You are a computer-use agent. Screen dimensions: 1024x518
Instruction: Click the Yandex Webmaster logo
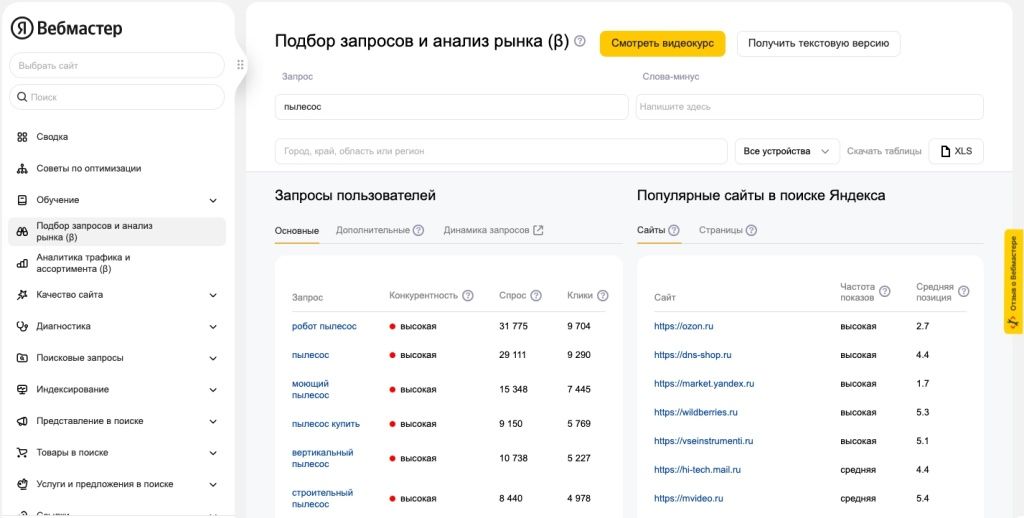tap(66, 28)
